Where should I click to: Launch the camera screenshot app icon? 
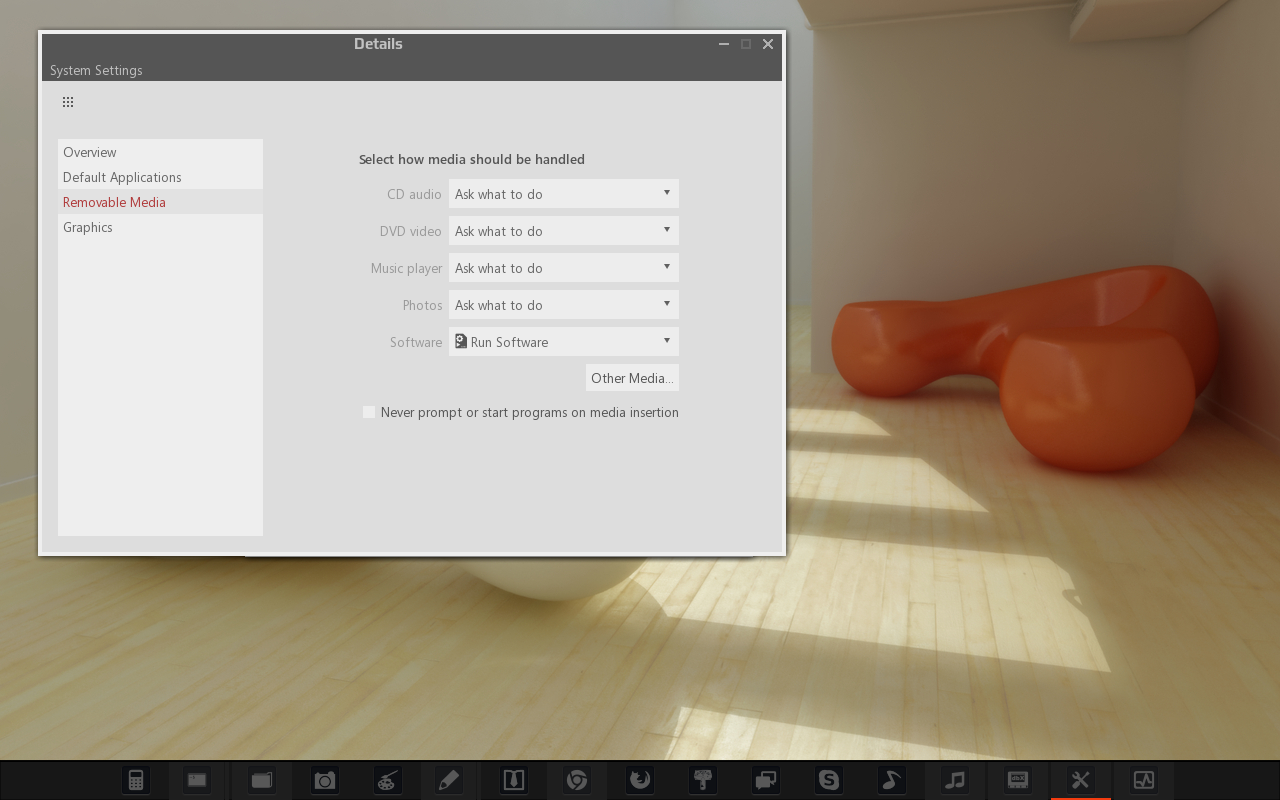pyautogui.click(x=324, y=780)
